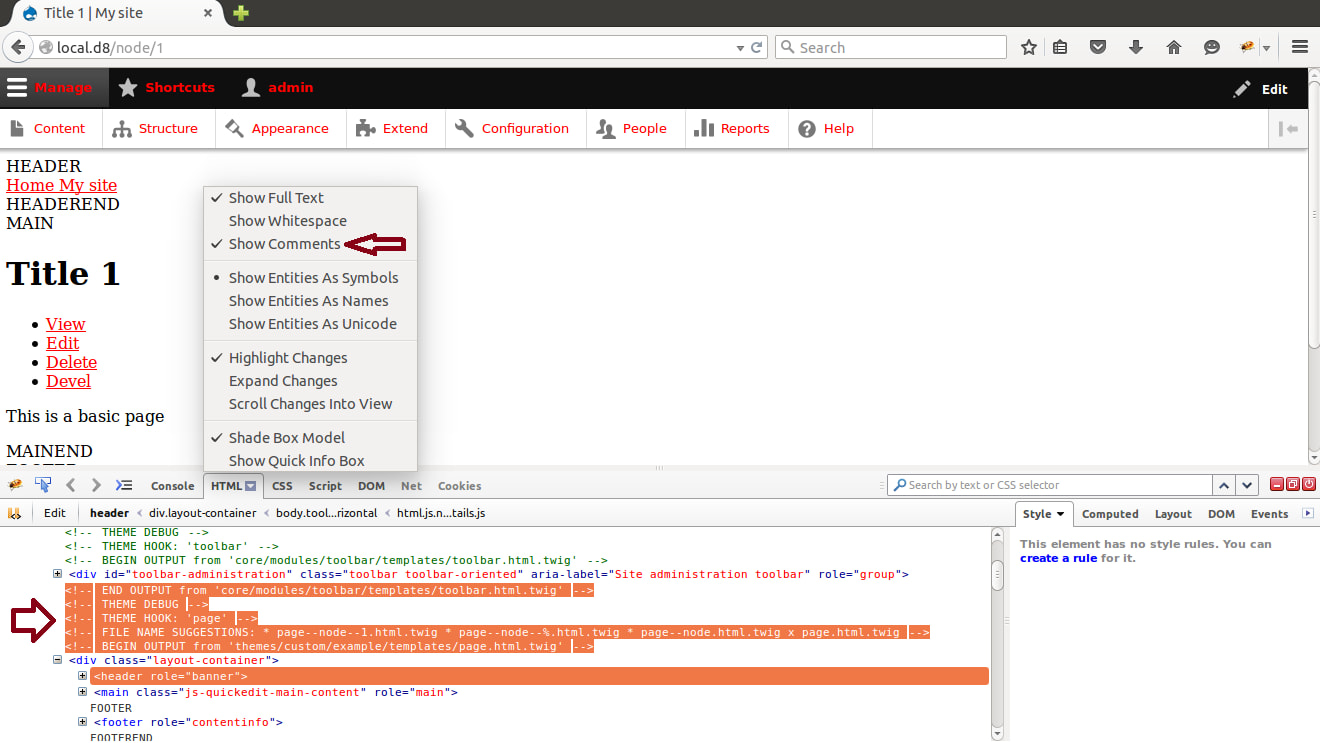1320x743 pixels.
Task: Open the Computed side panel tab
Action: (1110, 514)
